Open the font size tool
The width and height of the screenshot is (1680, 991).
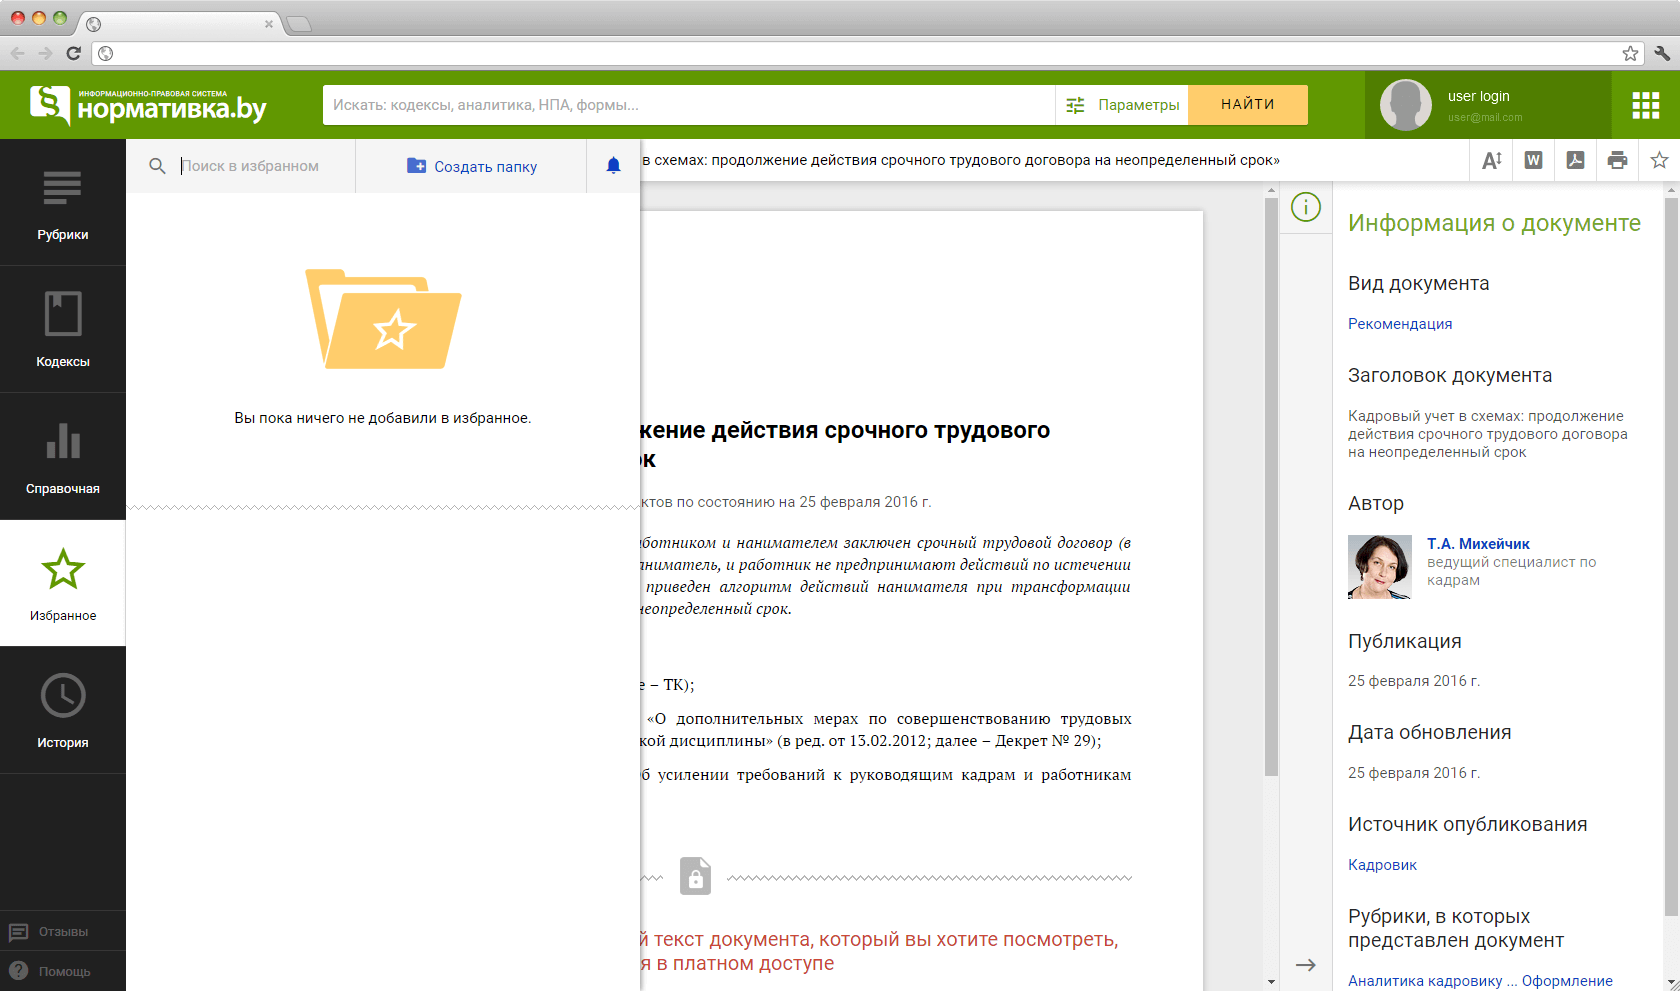tap(1491, 160)
